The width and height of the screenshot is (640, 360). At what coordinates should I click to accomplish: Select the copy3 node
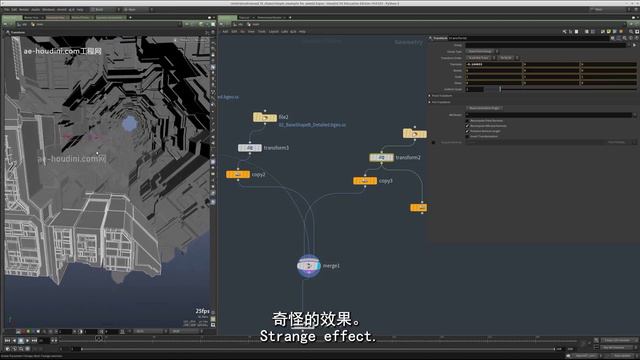point(365,180)
